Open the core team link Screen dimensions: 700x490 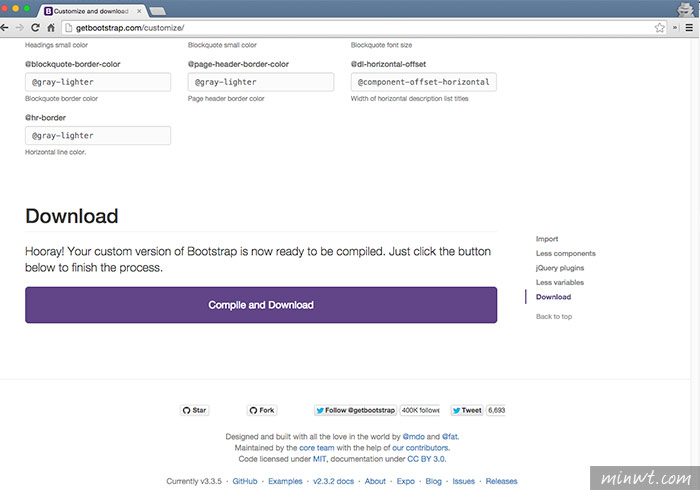317,448
